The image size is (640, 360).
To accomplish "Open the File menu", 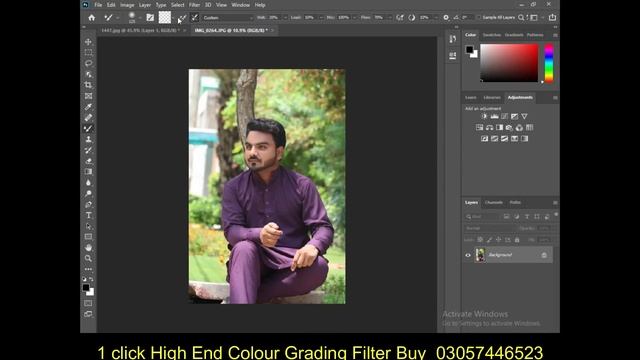I will [98, 5].
